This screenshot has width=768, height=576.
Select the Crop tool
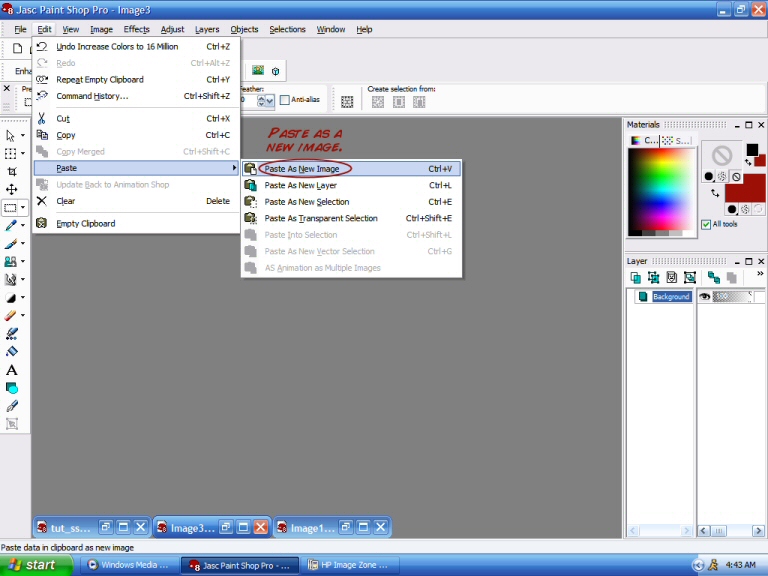coord(11,171)
